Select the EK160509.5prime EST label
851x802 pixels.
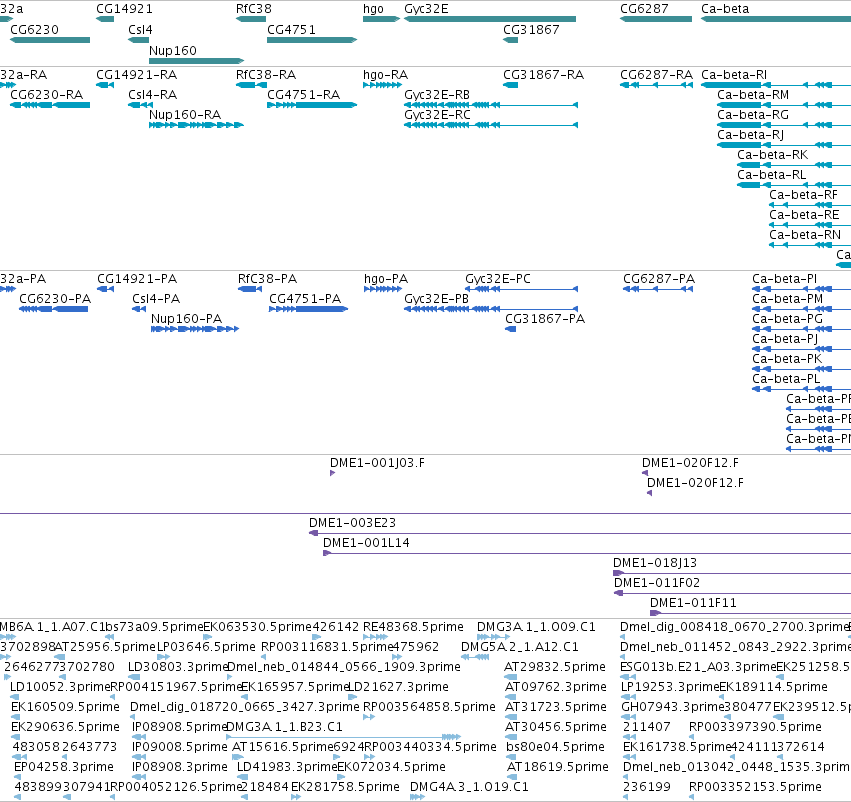[65, 706]
